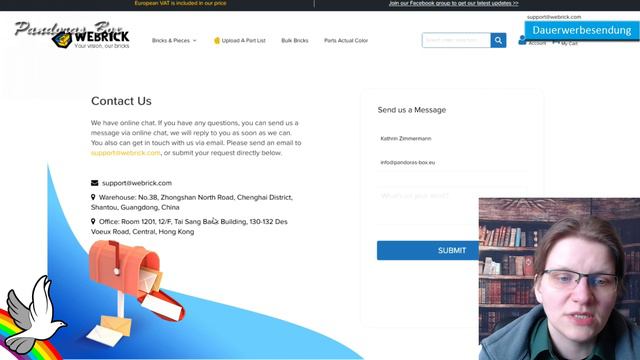
Task: Click the account user icon
Action: coord(522,40)
